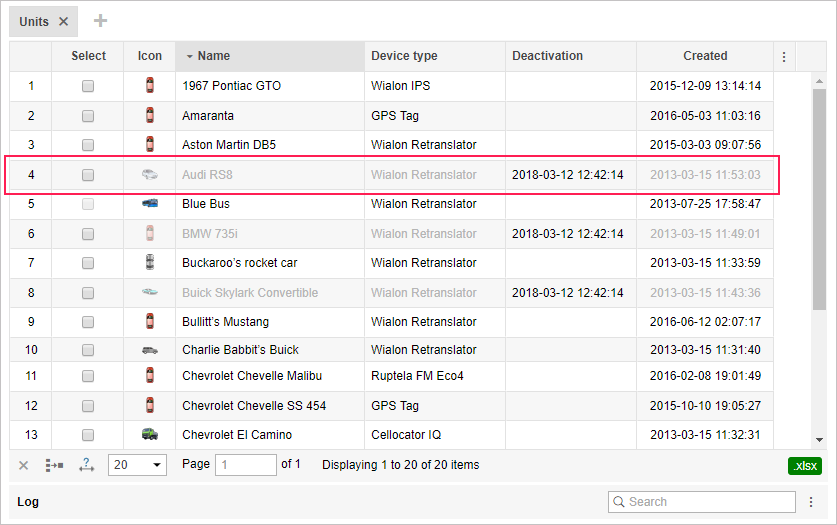Image resolution: width=837 pixels, height=525 pixels.
Task: Close the Units tab
Action: click(x=64, y=21)
